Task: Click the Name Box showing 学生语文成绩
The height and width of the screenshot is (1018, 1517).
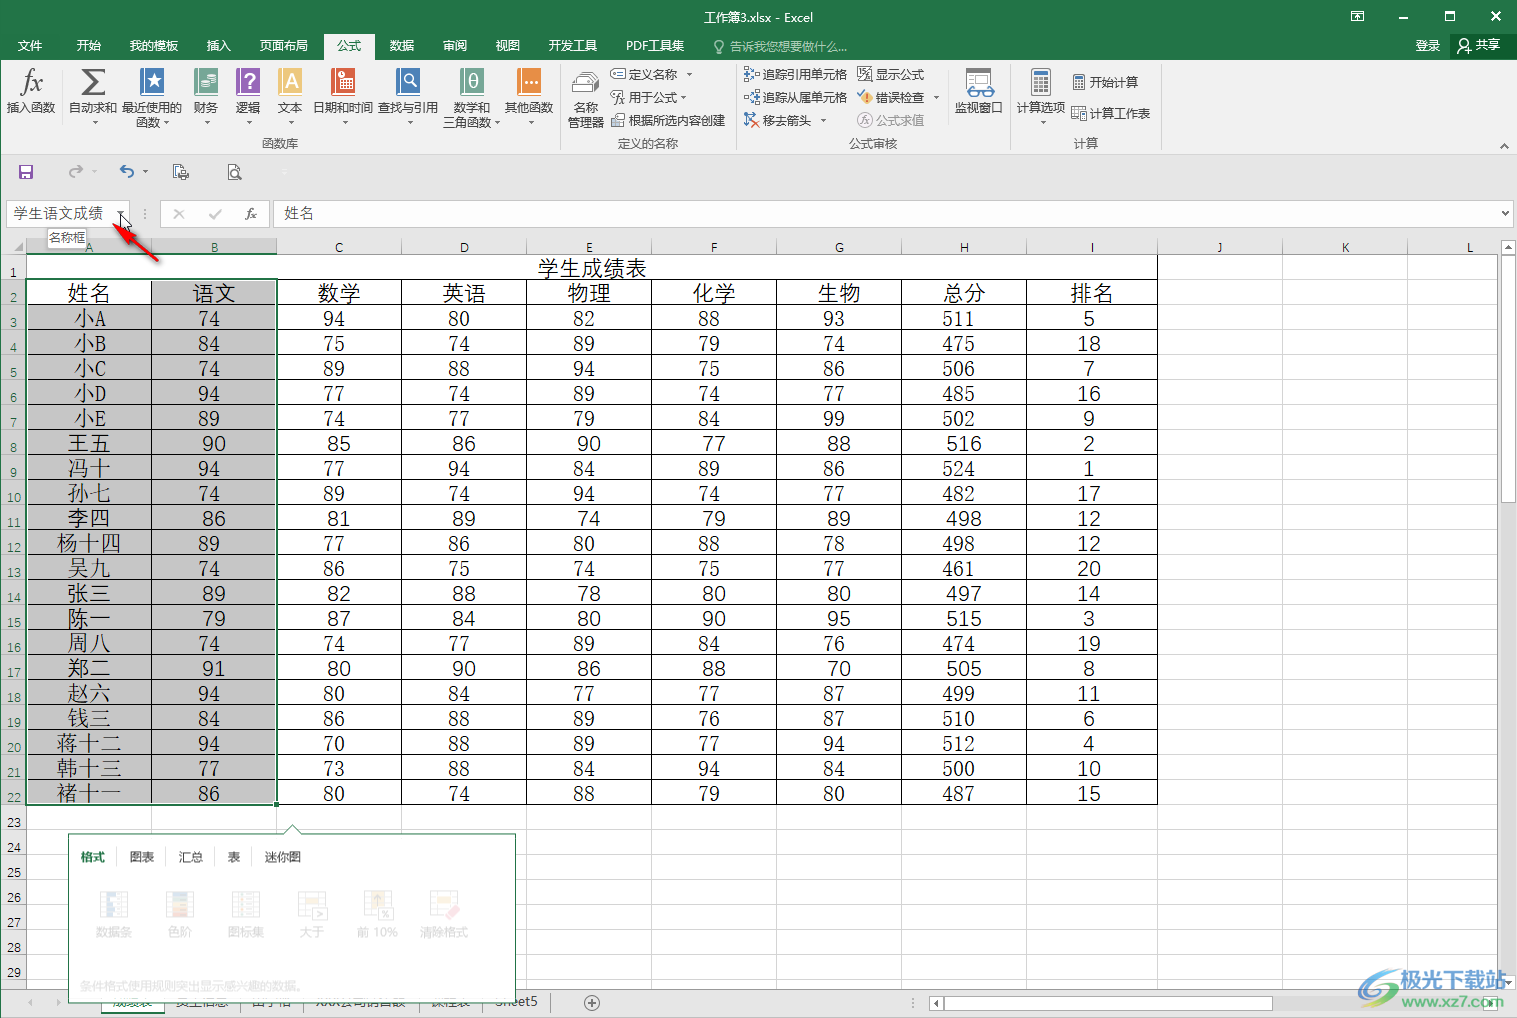Action: (x=59, y=213)
